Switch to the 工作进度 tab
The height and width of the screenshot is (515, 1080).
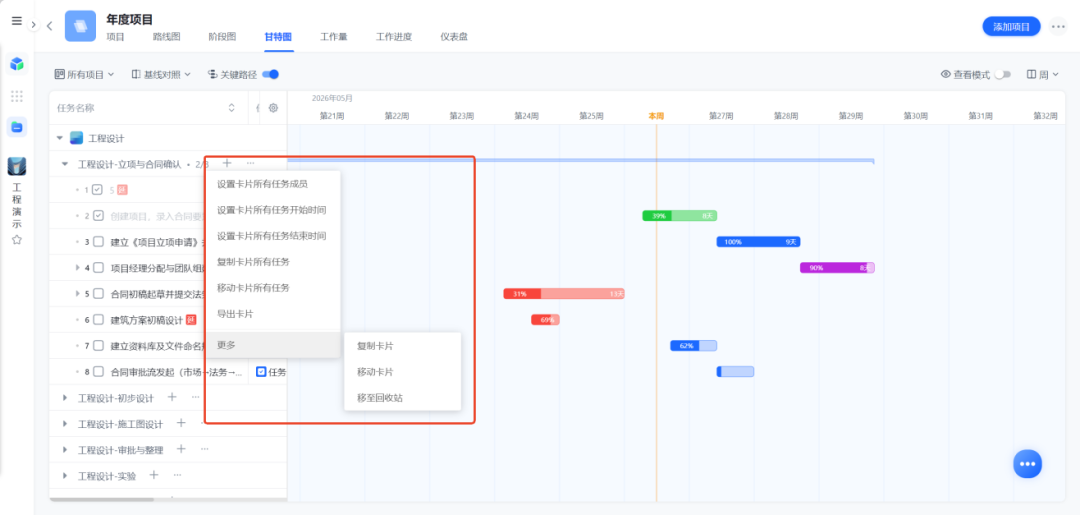(x=394, y=37)
